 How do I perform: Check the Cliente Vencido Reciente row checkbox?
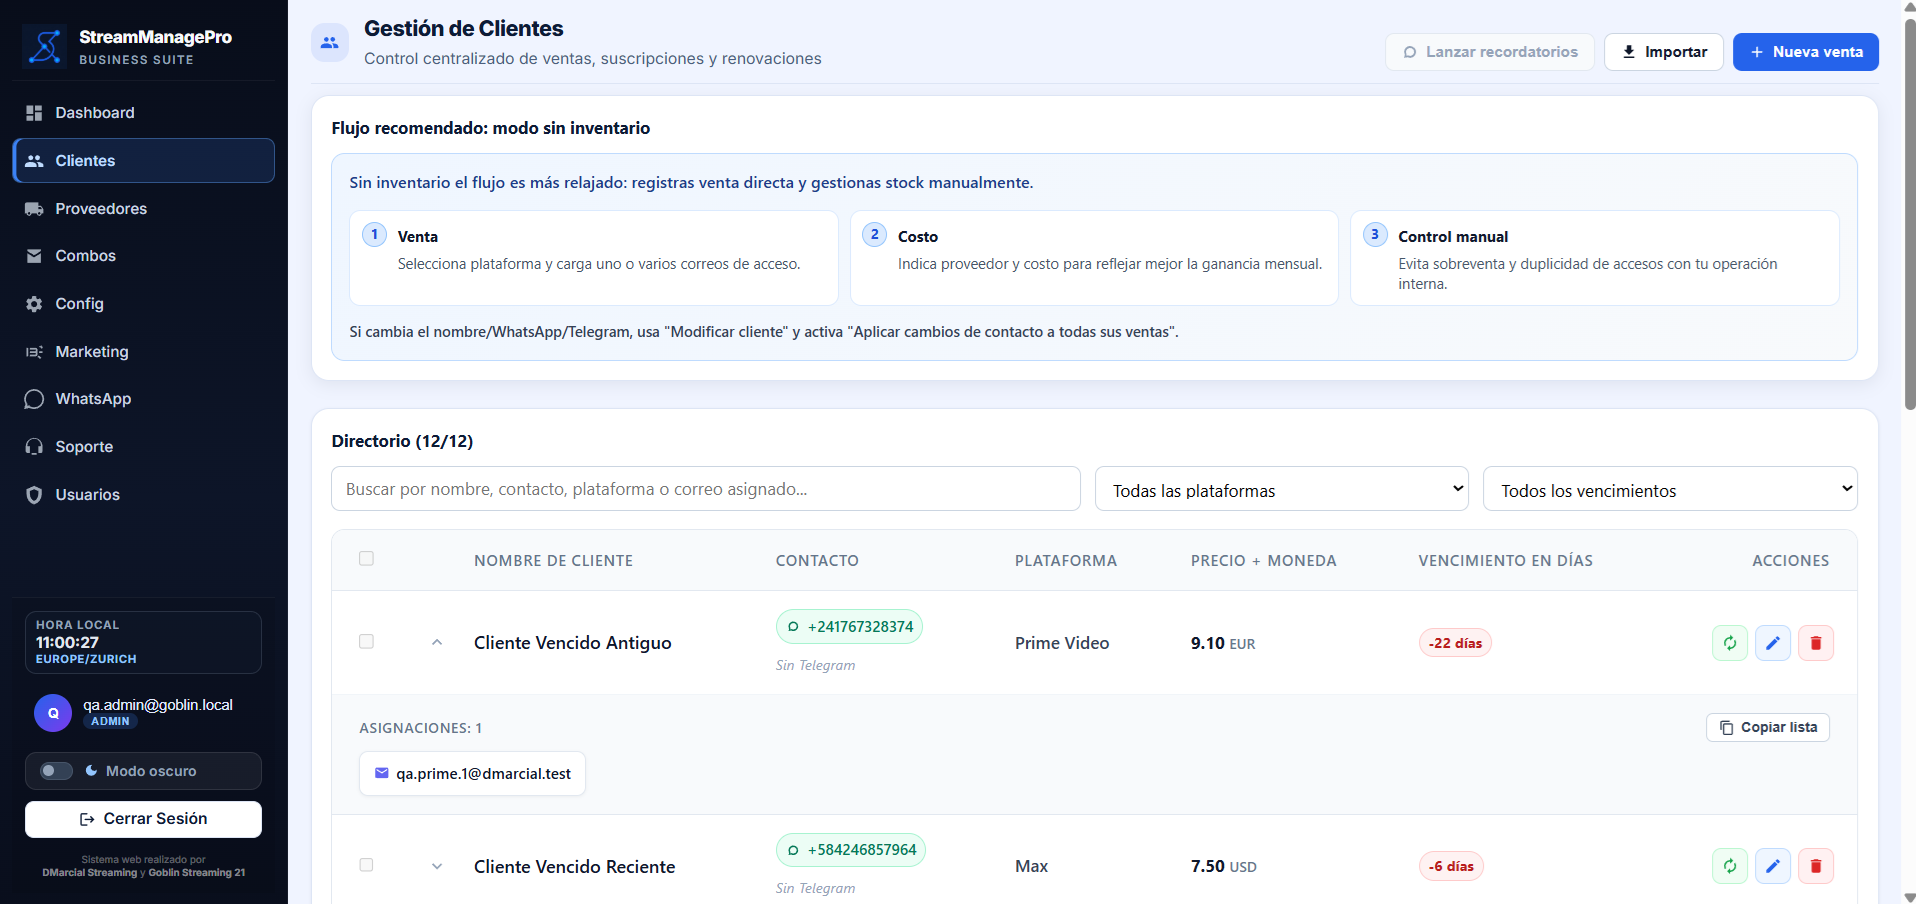click(366, 865)
